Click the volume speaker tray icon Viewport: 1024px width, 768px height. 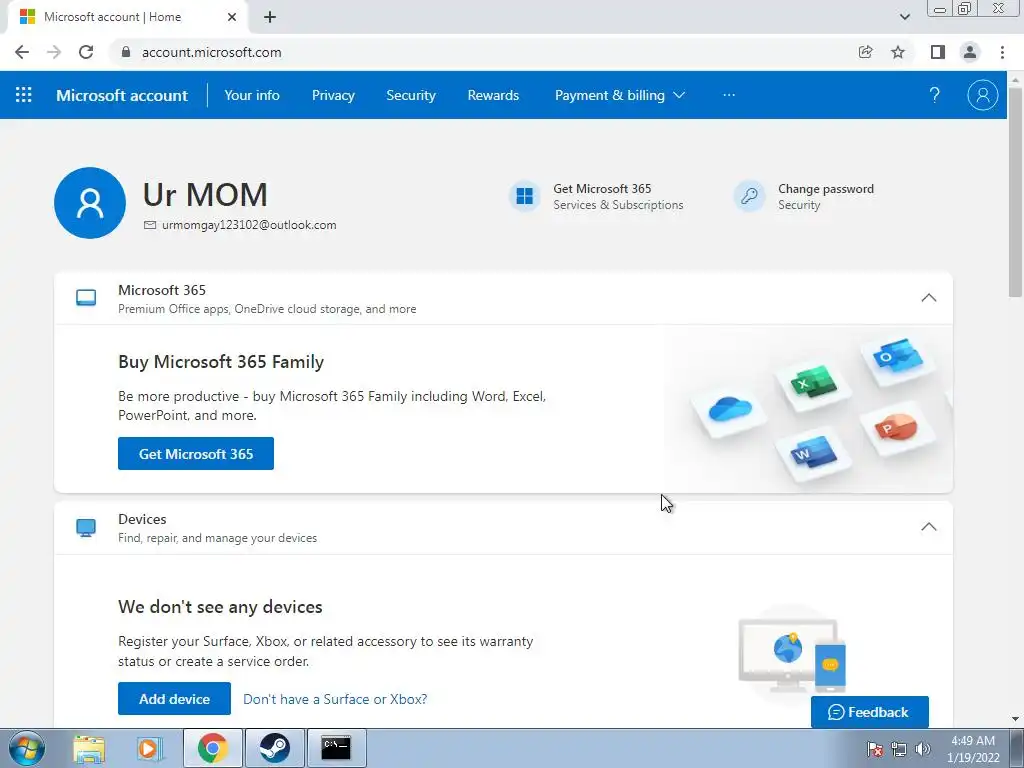[x=923, y=749]
